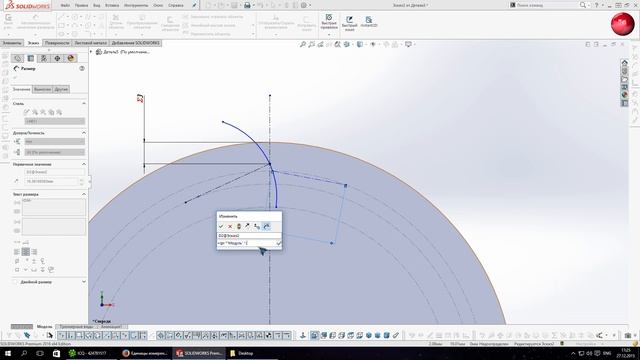This screenshot has height=360, width=640.
Task: Select the Анимация1 tab at the bottom
Action: [111, 327]
